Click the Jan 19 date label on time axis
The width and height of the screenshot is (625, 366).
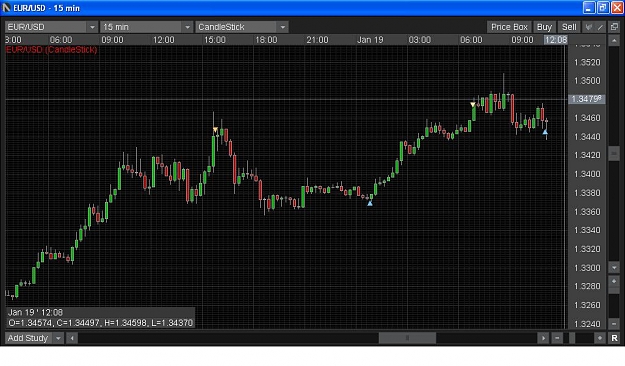[370, 39]
